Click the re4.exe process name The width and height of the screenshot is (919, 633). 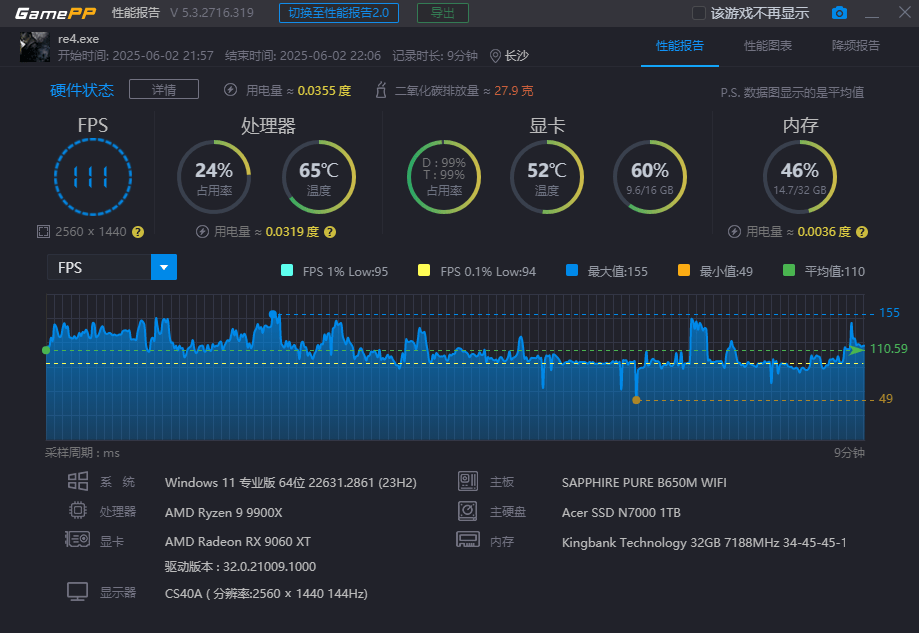[79, 39]
